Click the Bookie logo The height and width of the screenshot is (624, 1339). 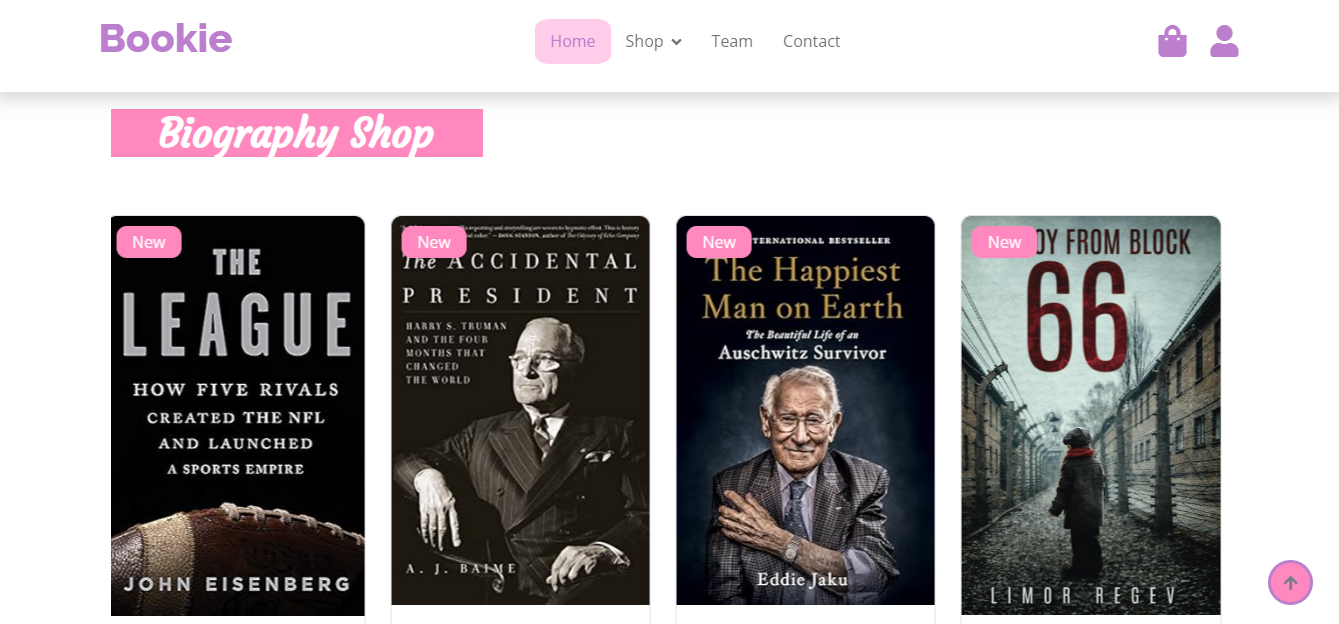[x=166, y=40]
